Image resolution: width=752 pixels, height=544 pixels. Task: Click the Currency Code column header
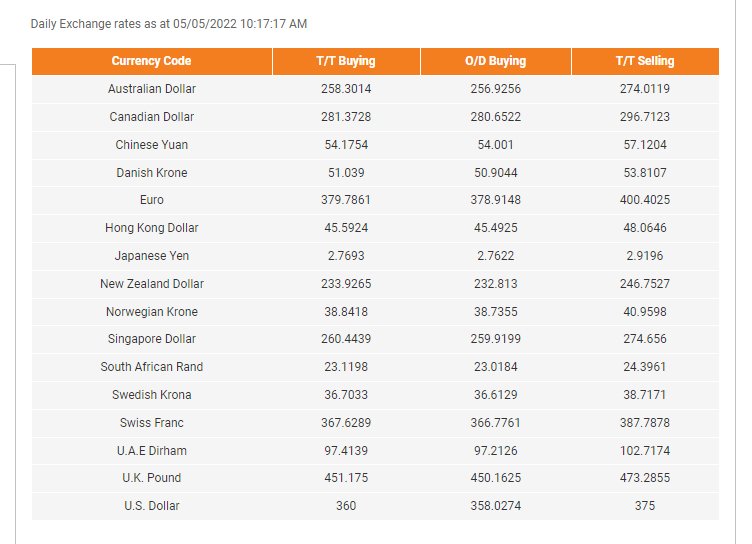coord(151,61)
